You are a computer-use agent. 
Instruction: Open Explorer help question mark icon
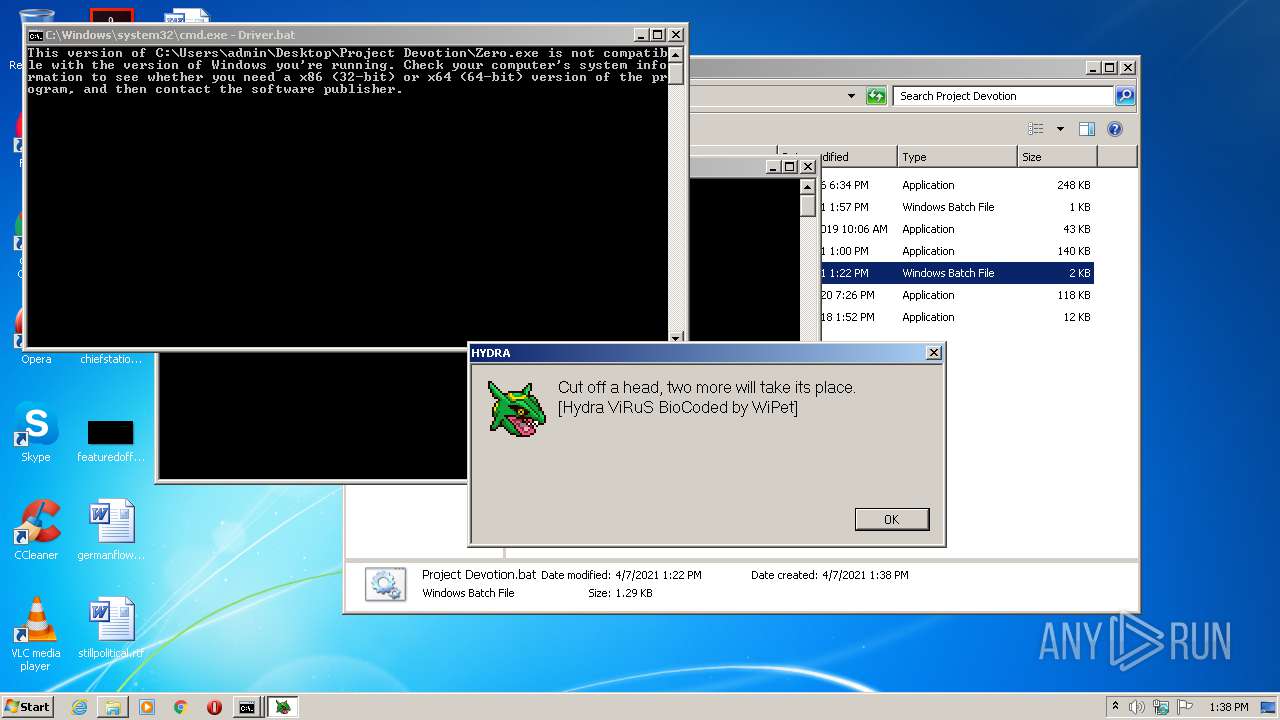1115,129
